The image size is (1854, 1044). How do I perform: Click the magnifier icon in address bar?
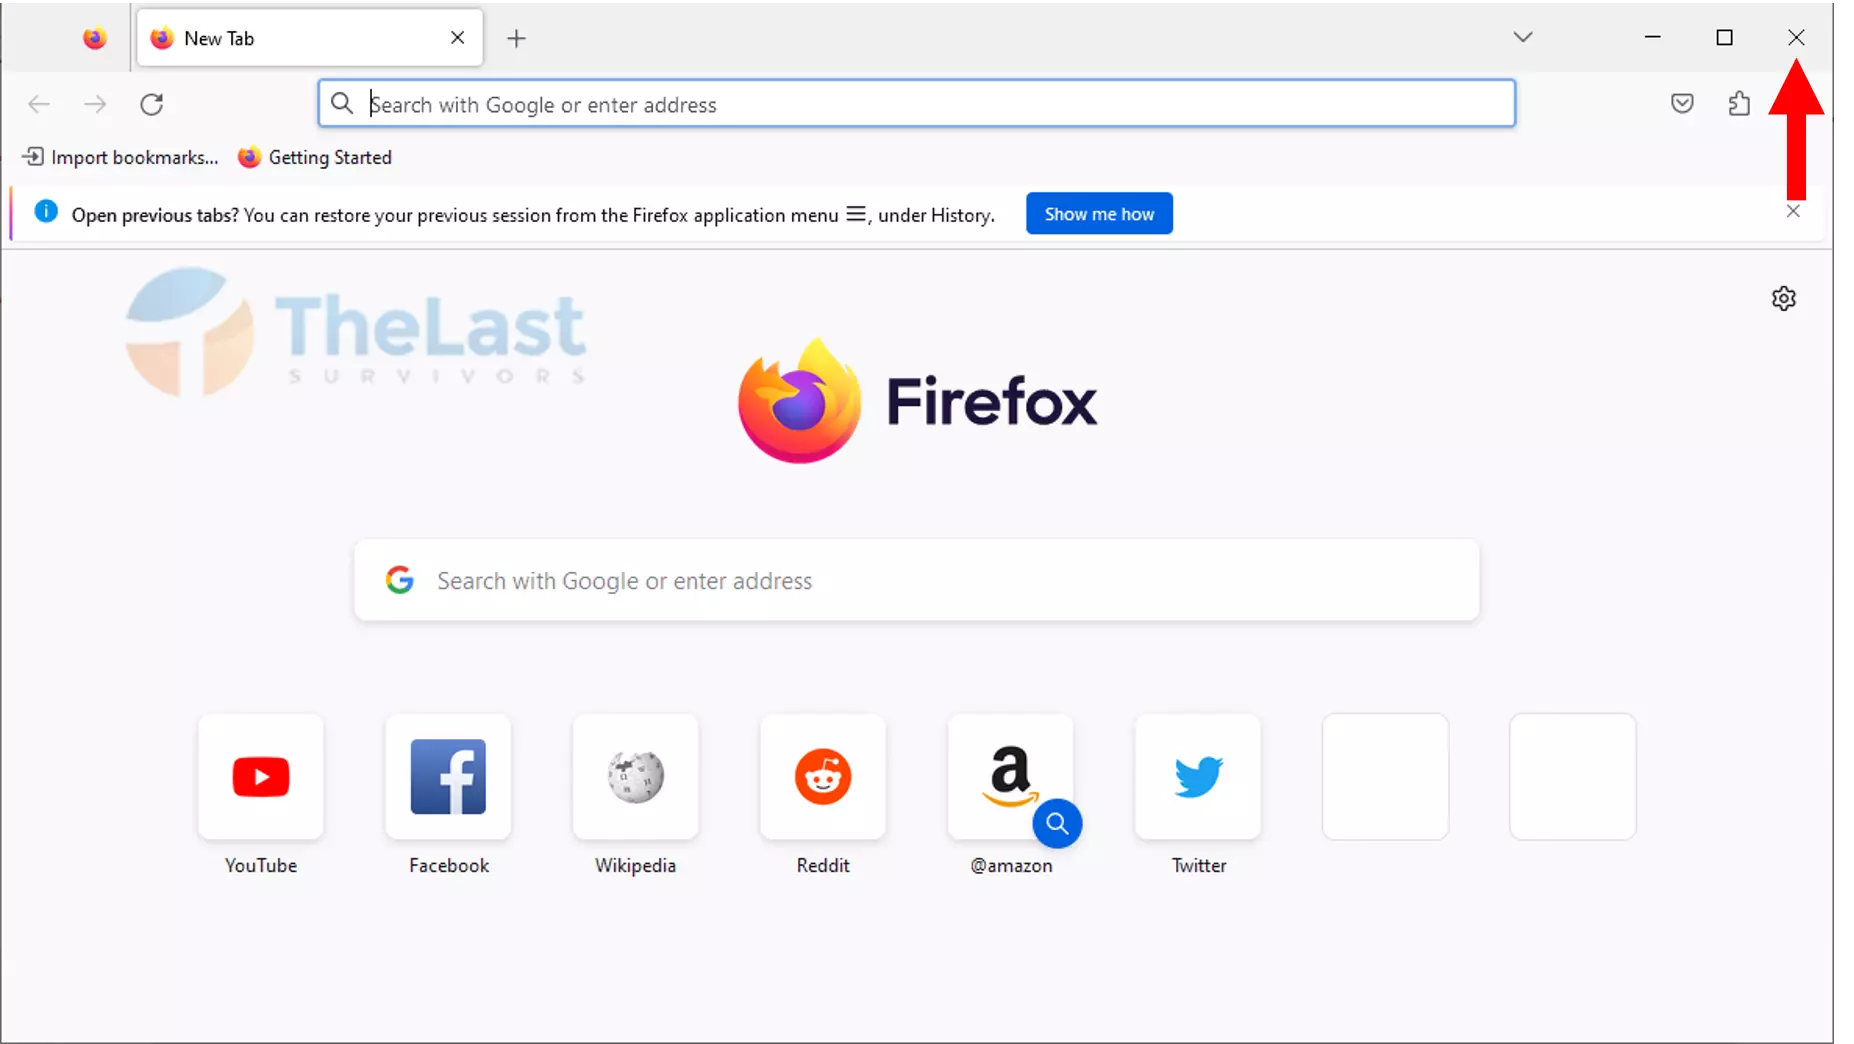342,103
